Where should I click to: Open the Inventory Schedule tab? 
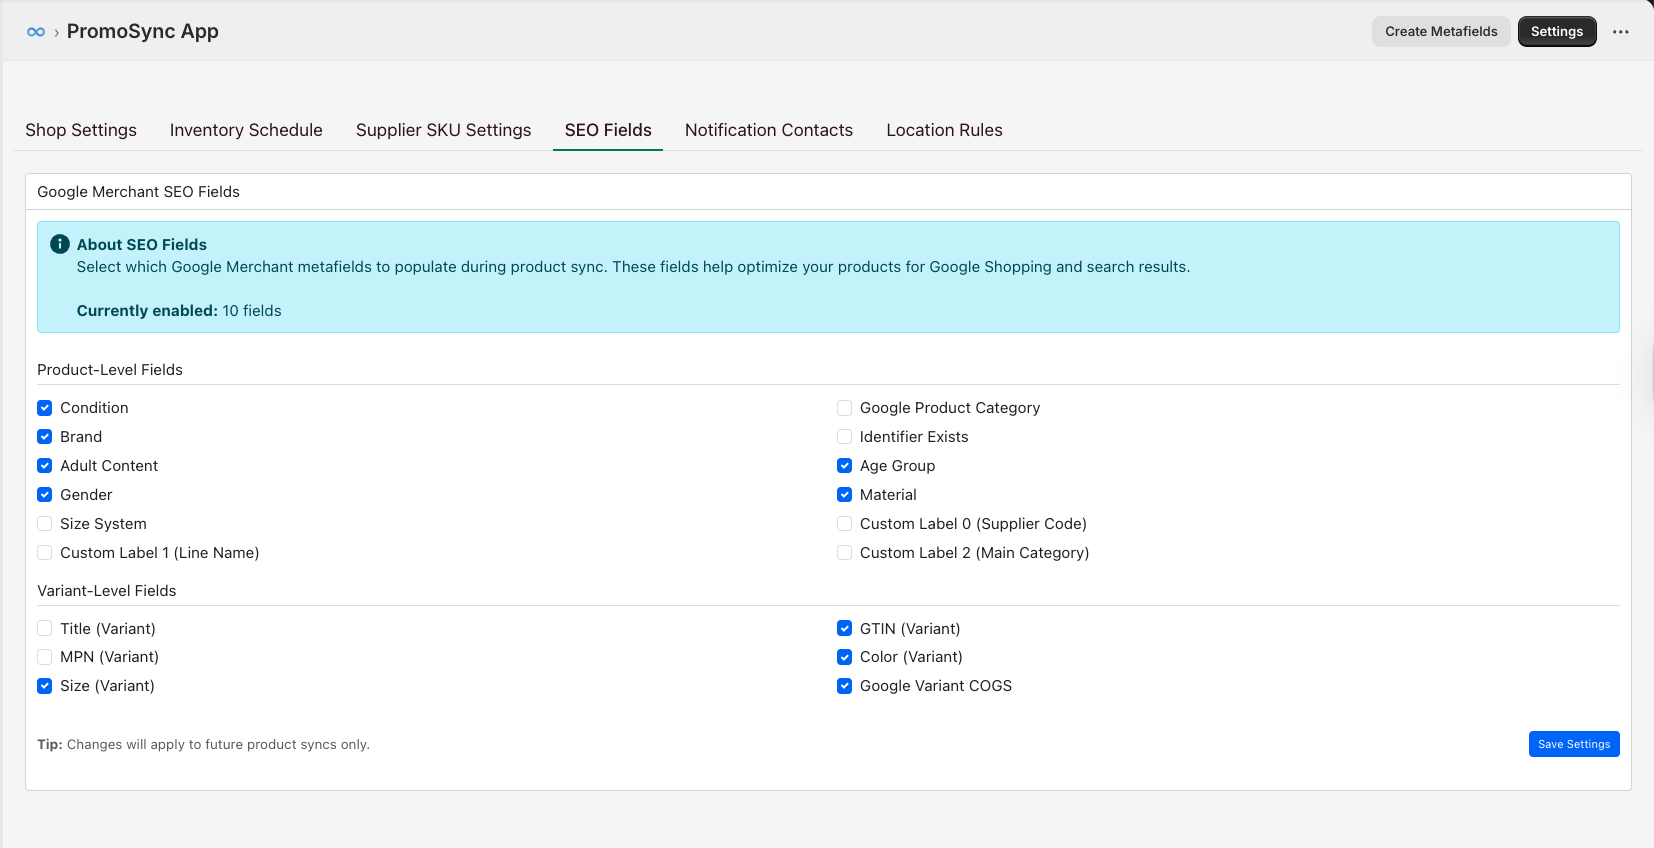click(x=246, y=130)
